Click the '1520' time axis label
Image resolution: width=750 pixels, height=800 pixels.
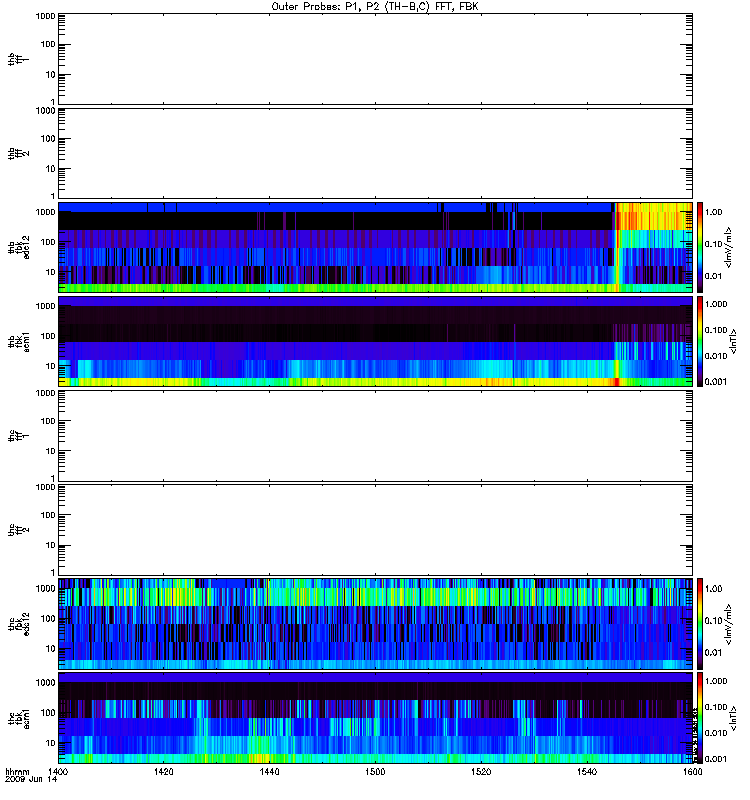pyautogui.click(x=481, y=771)
